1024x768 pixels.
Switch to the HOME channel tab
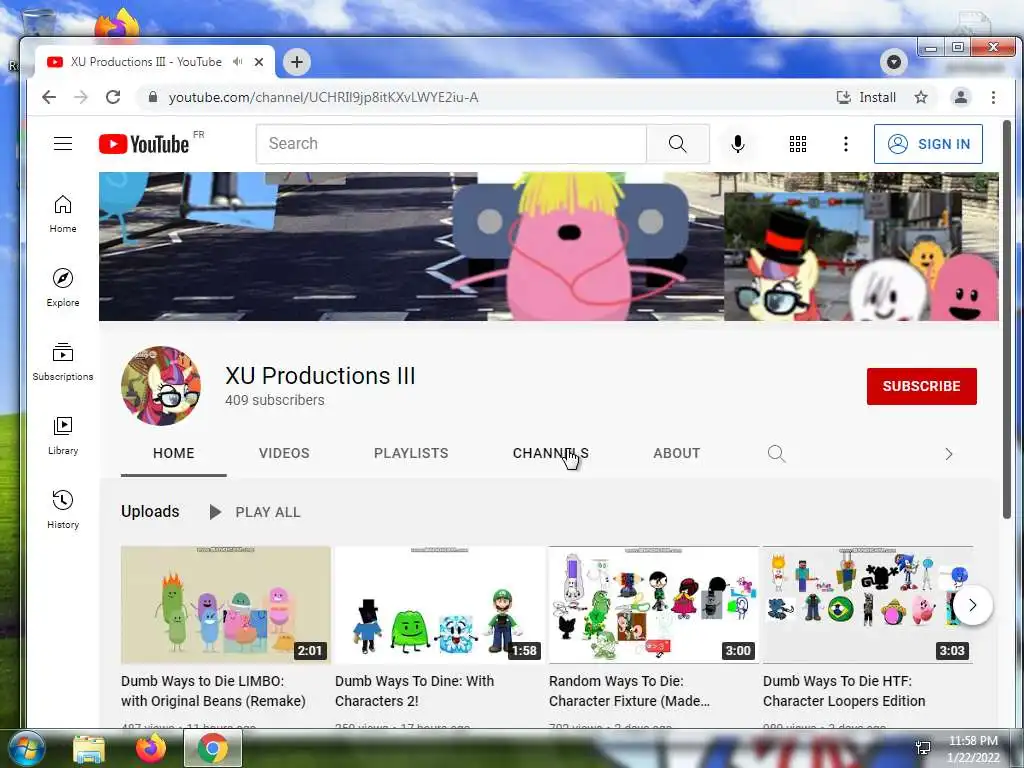[174, 453]
